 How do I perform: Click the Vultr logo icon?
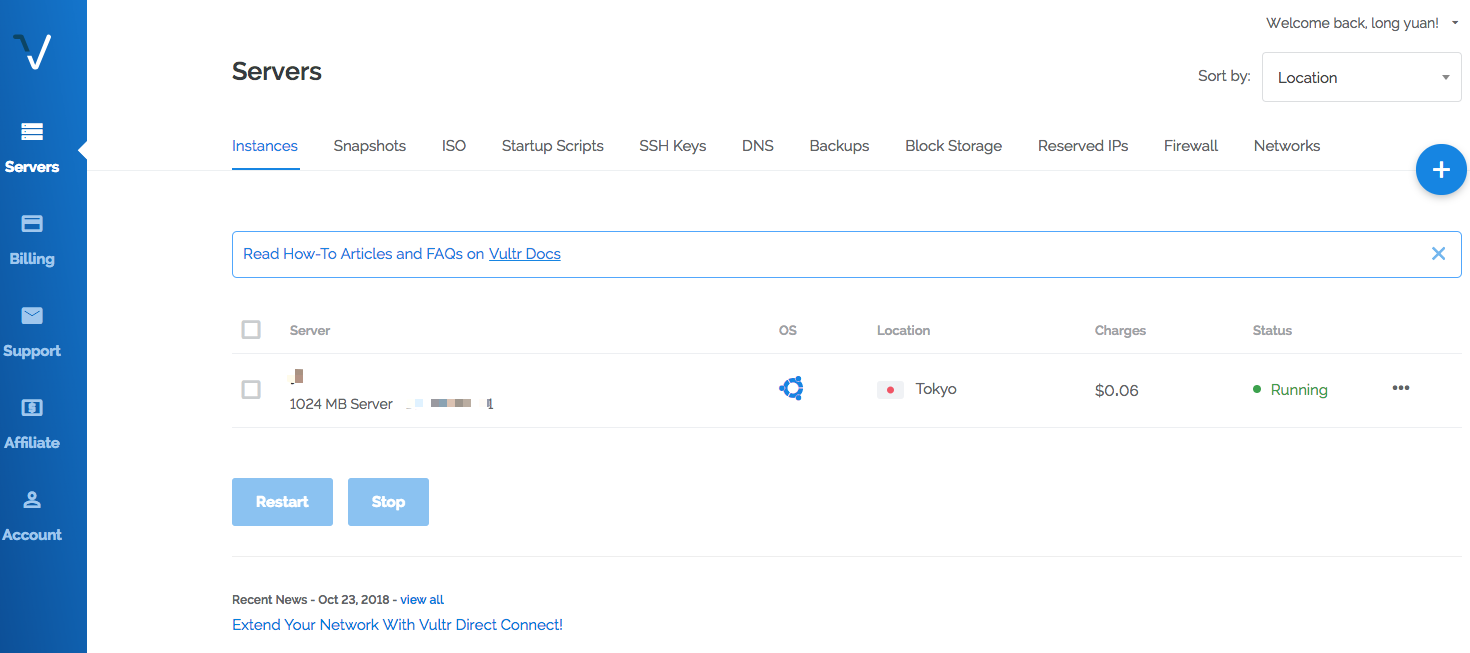(33, 52)
